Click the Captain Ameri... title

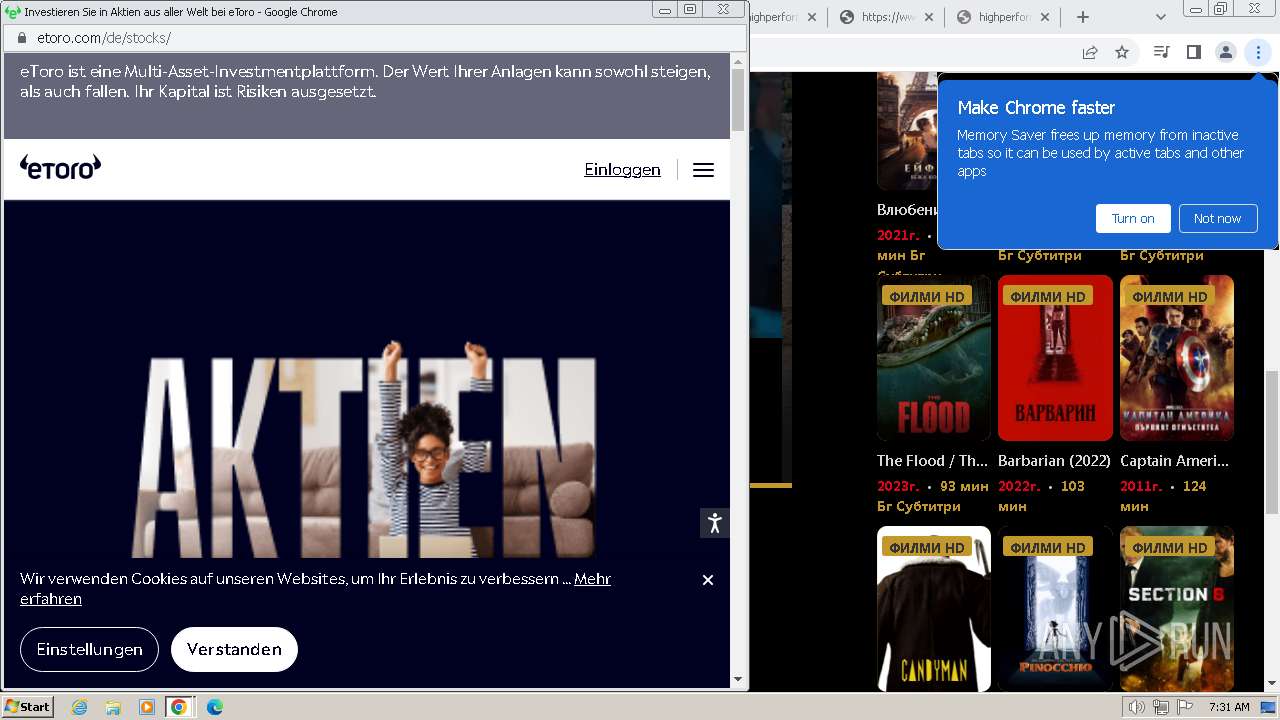tap(1175, 461)
